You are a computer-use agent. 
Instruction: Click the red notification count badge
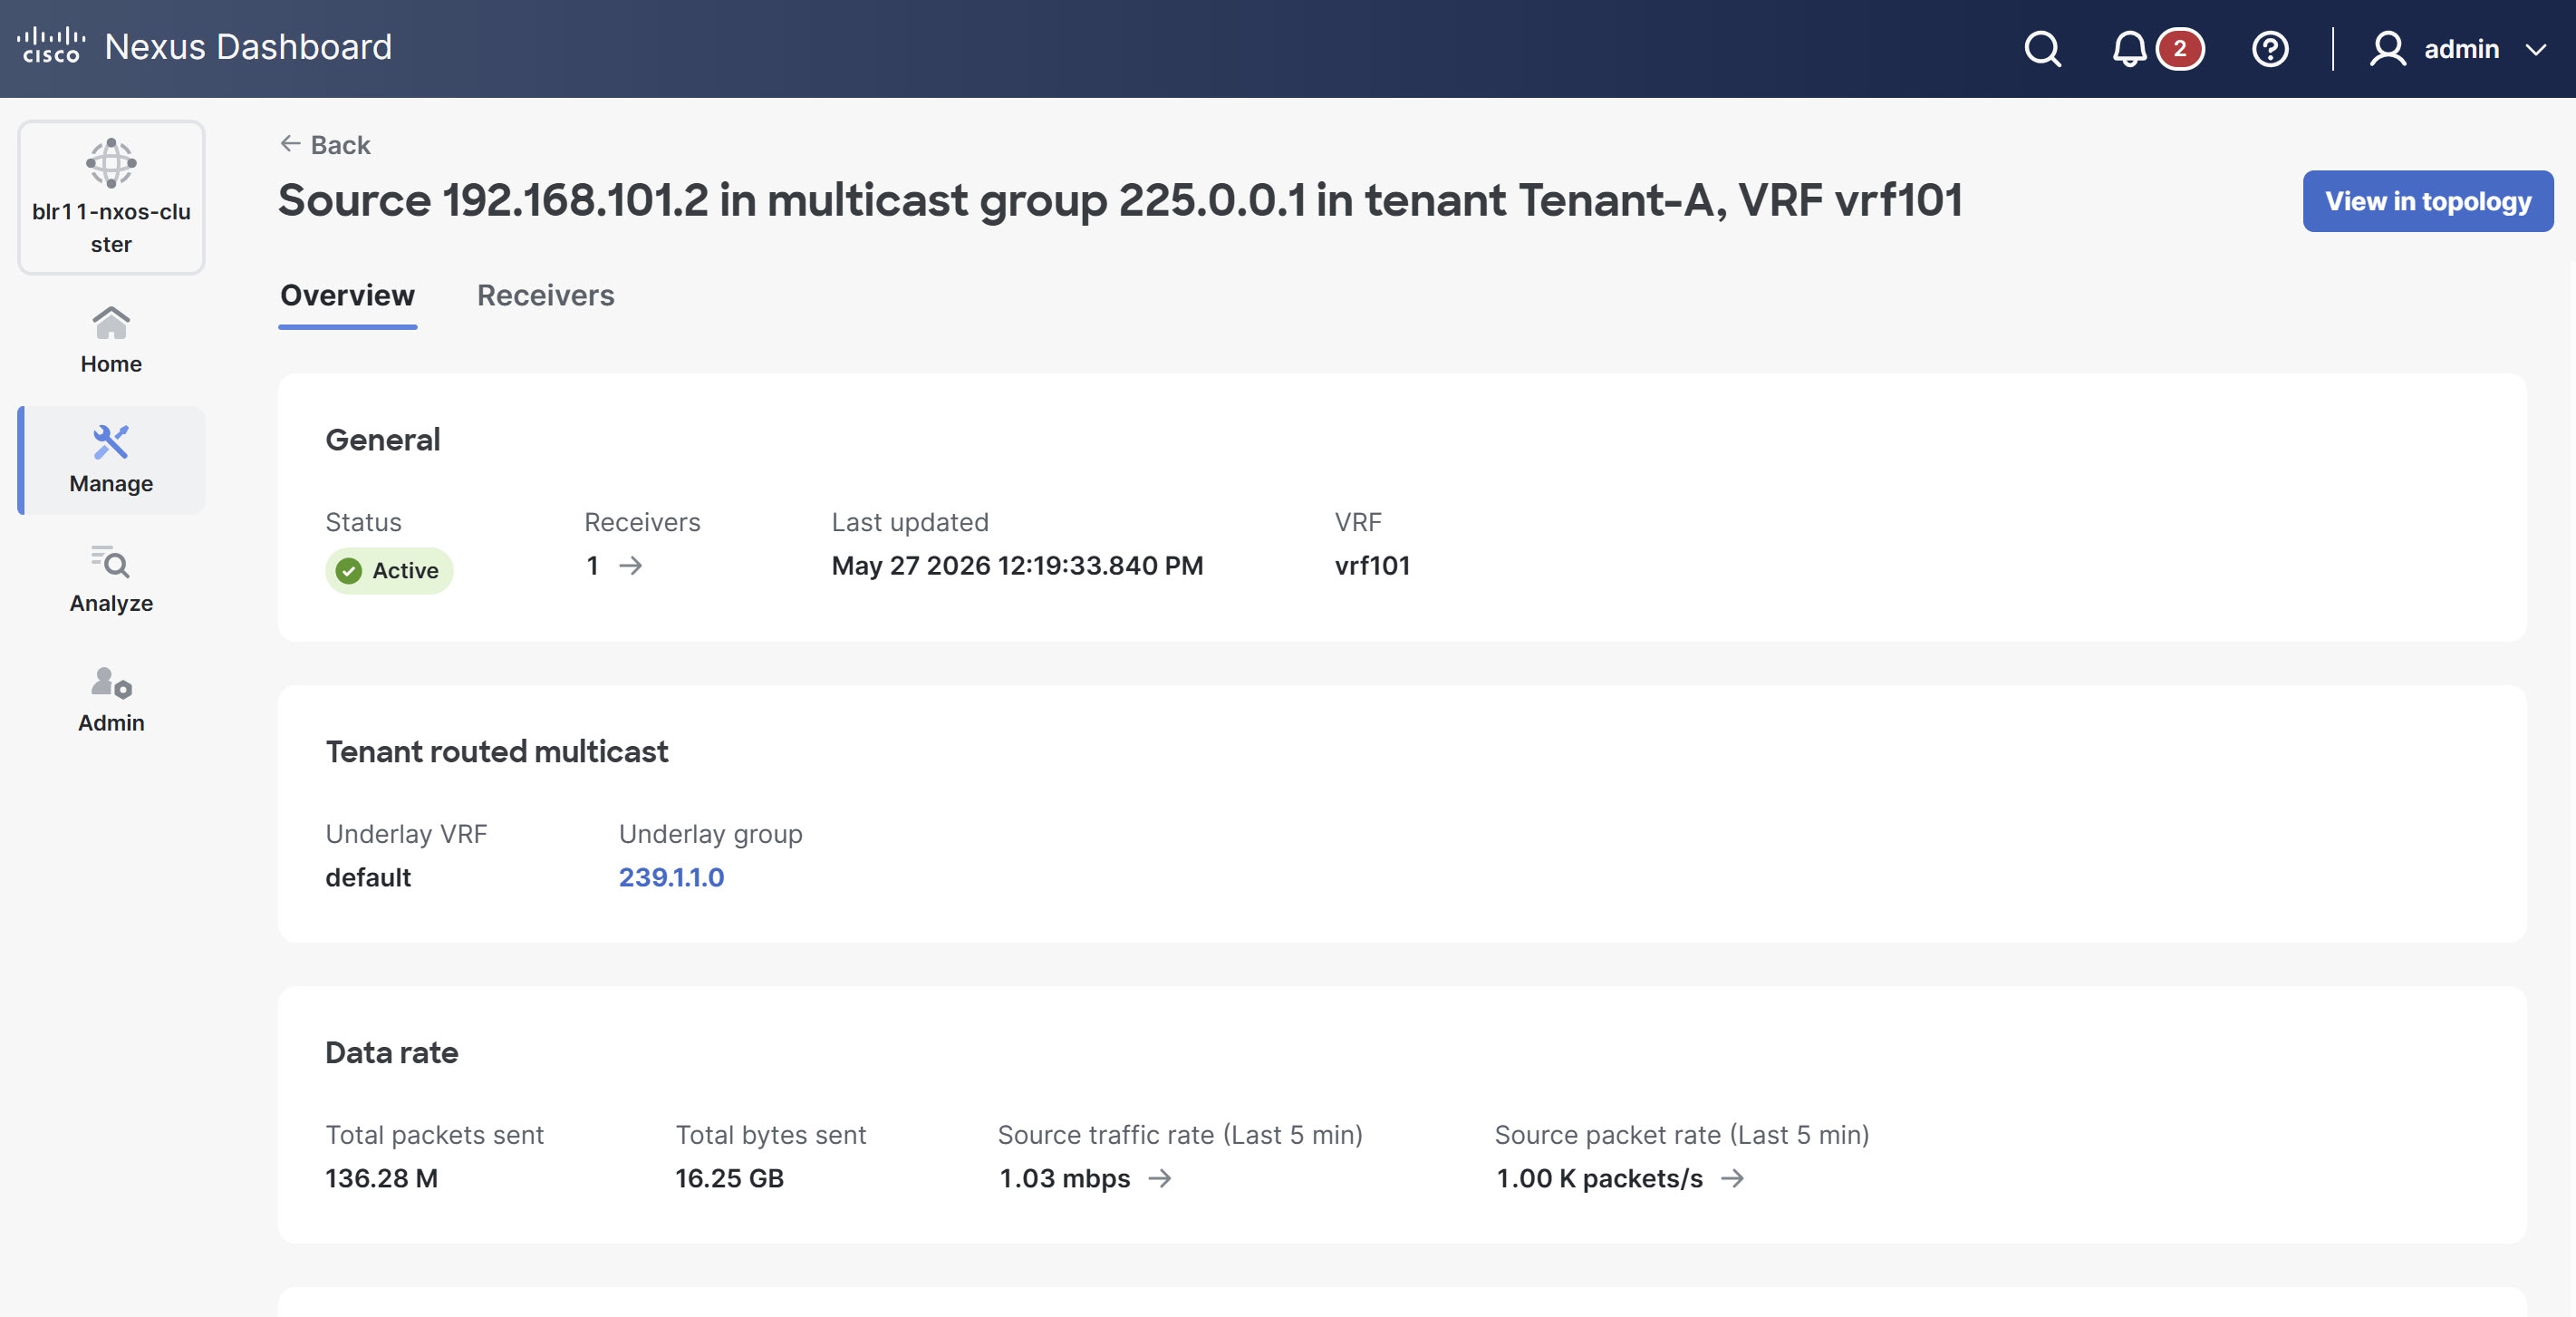pyautogui.click(x=2179, y=48)
